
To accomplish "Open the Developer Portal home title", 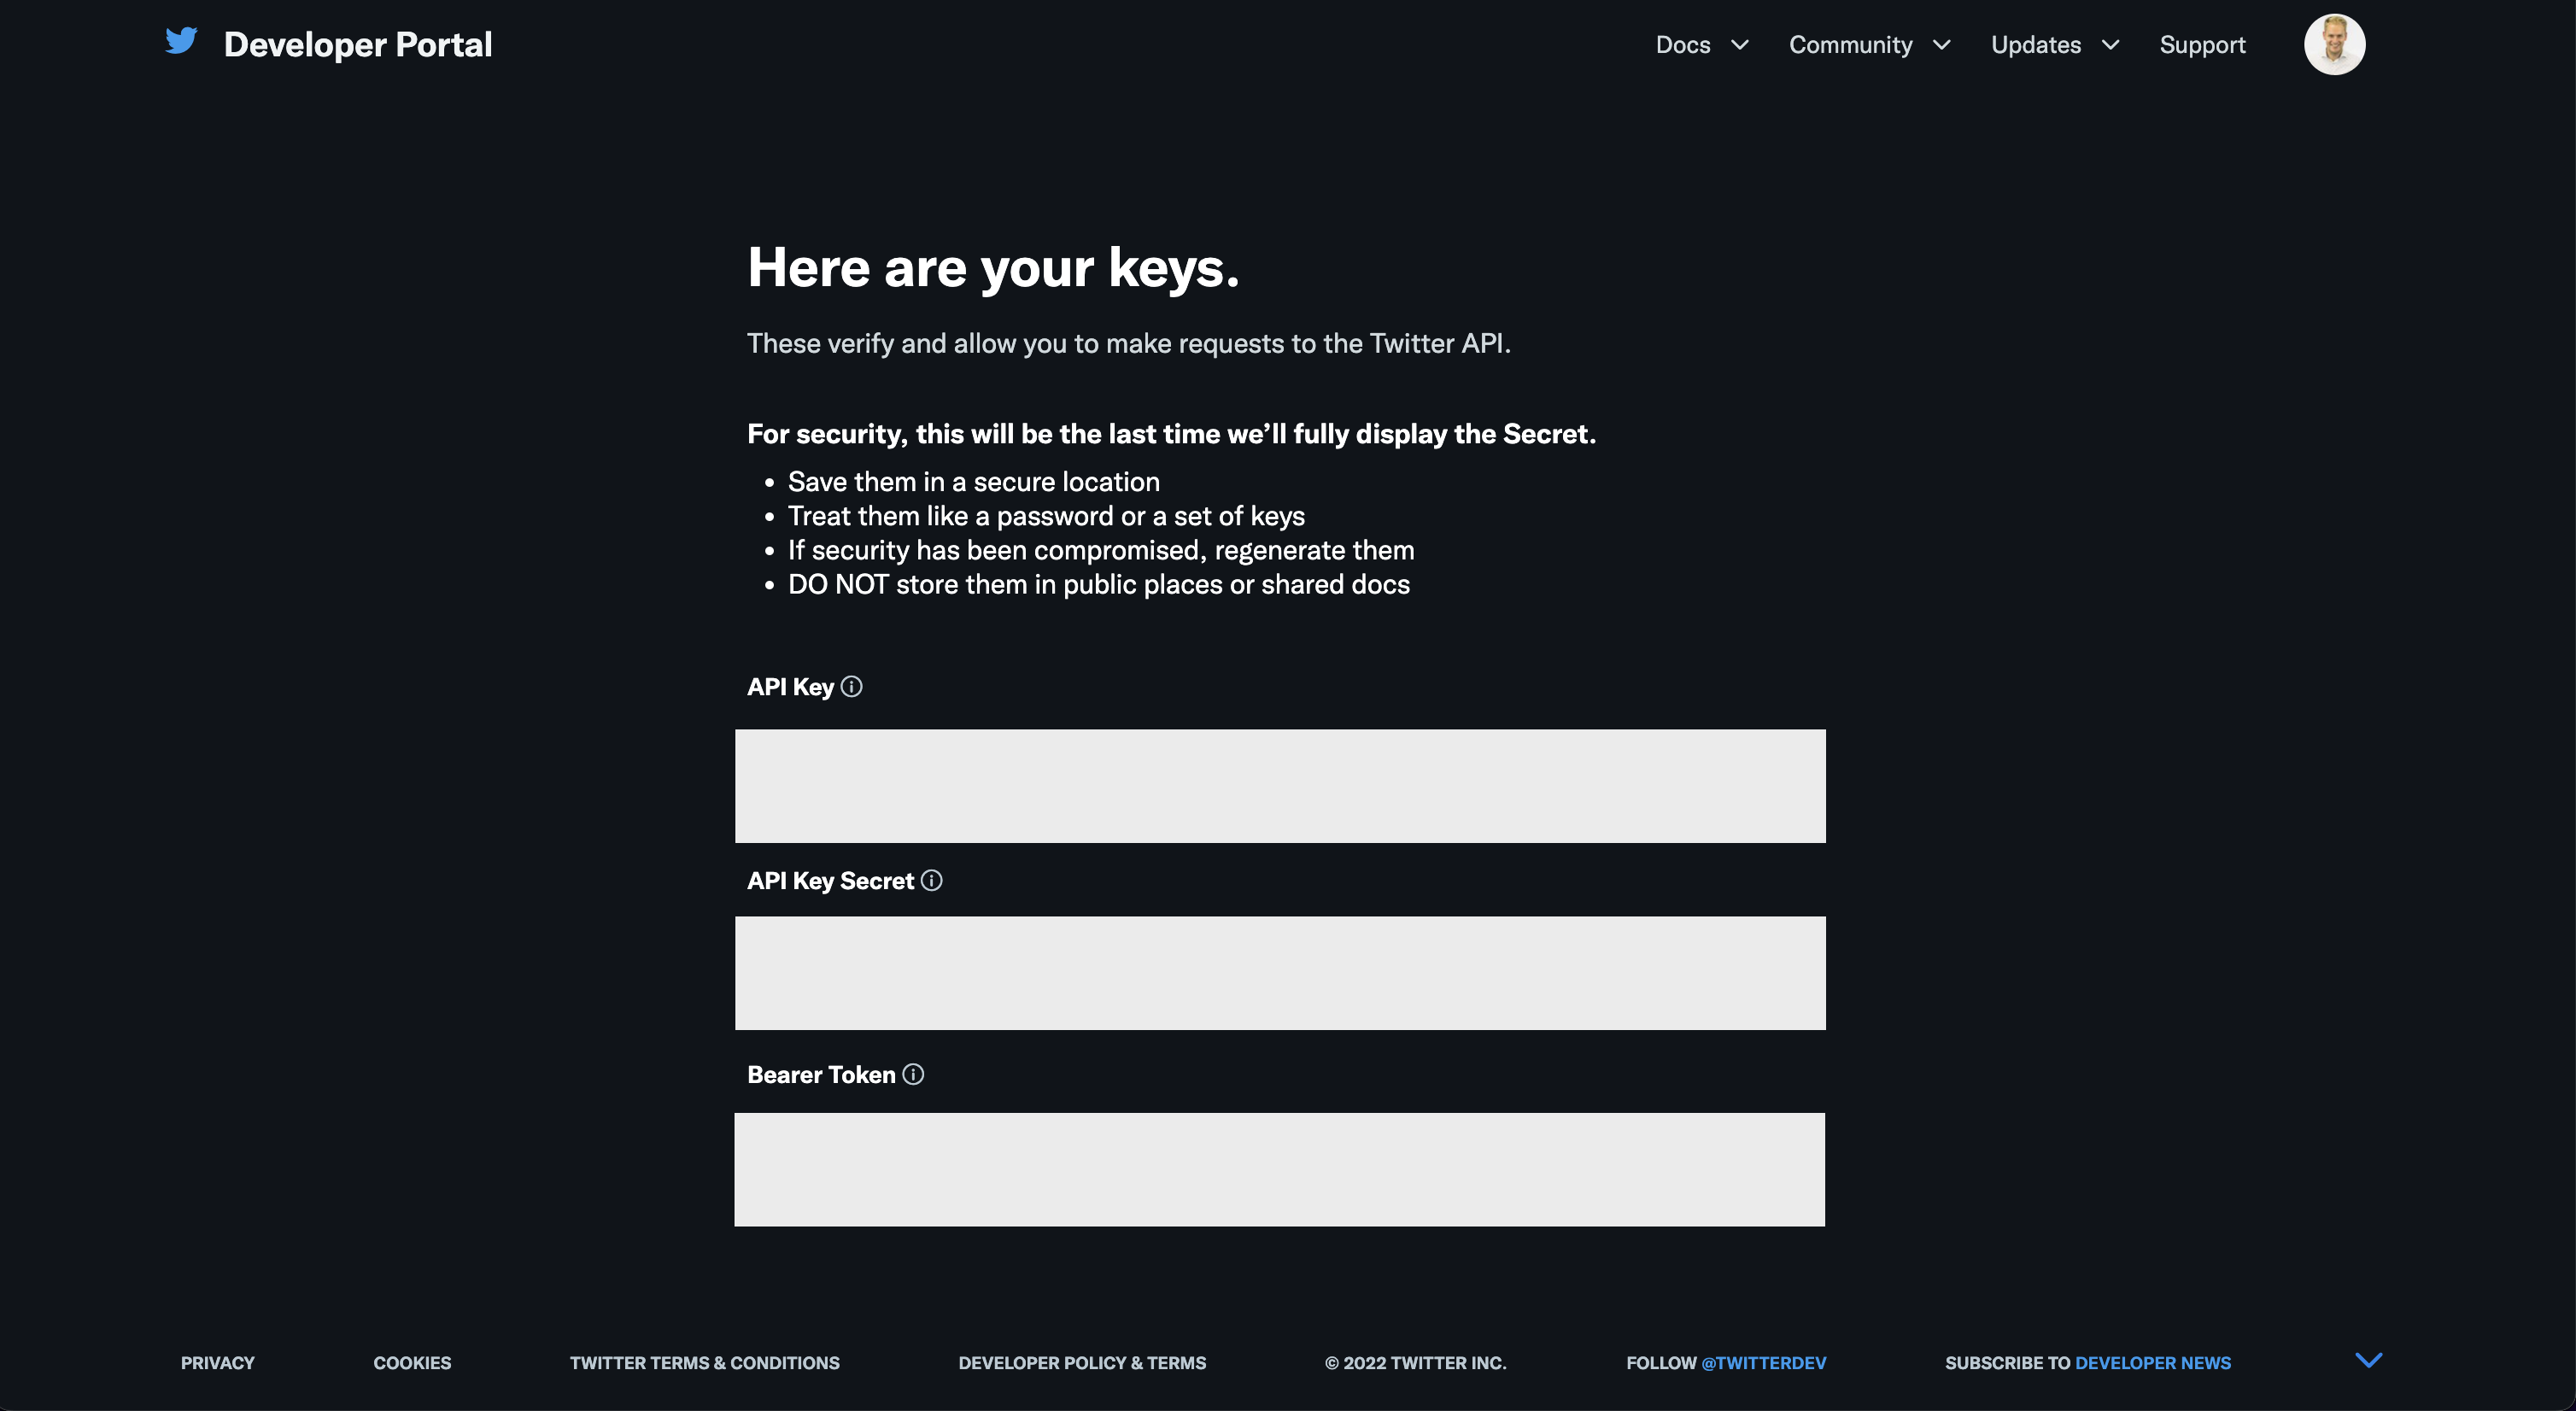I will tap(358, 44).
